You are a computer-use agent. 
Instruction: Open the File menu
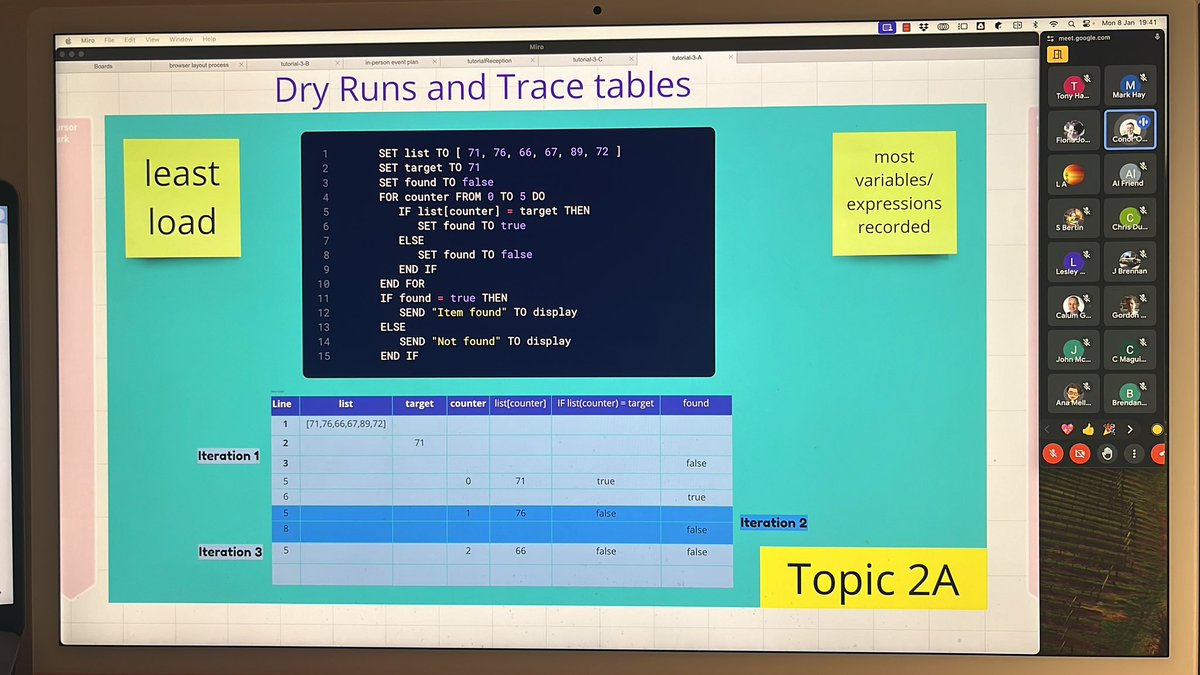point(109,40)
